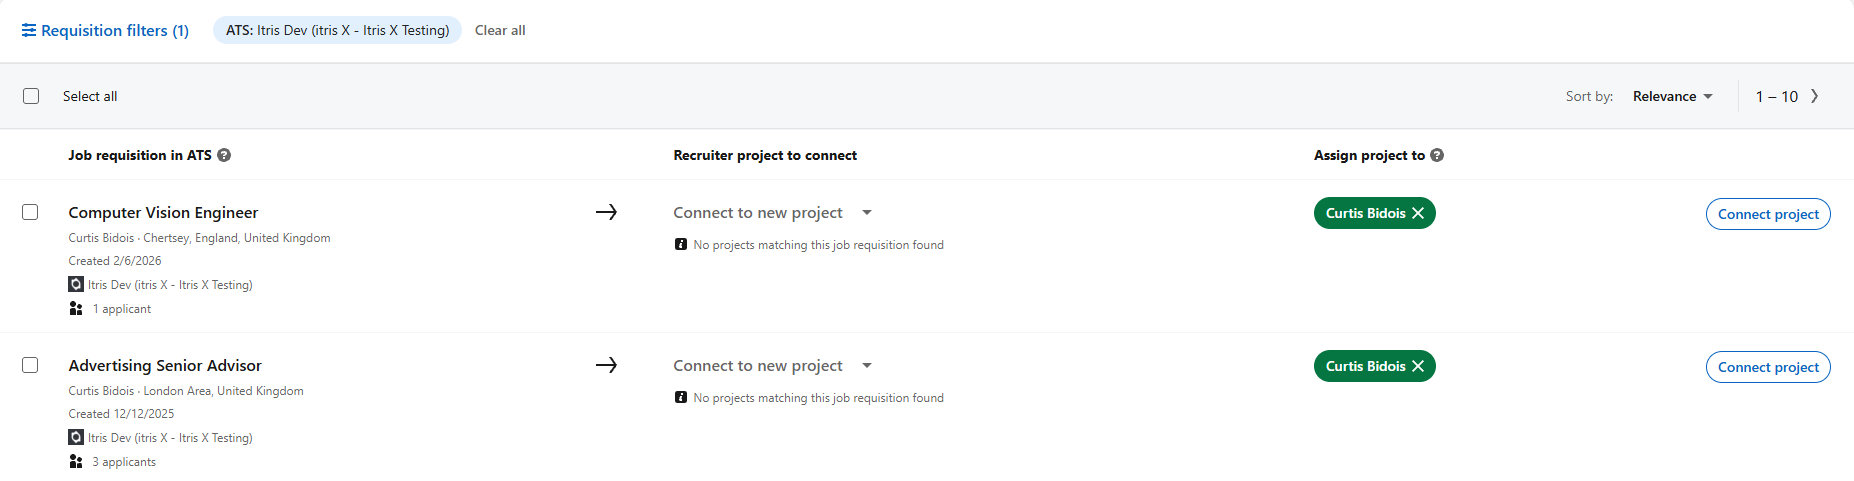Click Connect project for Computer Vision Engineer
Viewport: 1854px width, 481px height.
pos(1768,214)
